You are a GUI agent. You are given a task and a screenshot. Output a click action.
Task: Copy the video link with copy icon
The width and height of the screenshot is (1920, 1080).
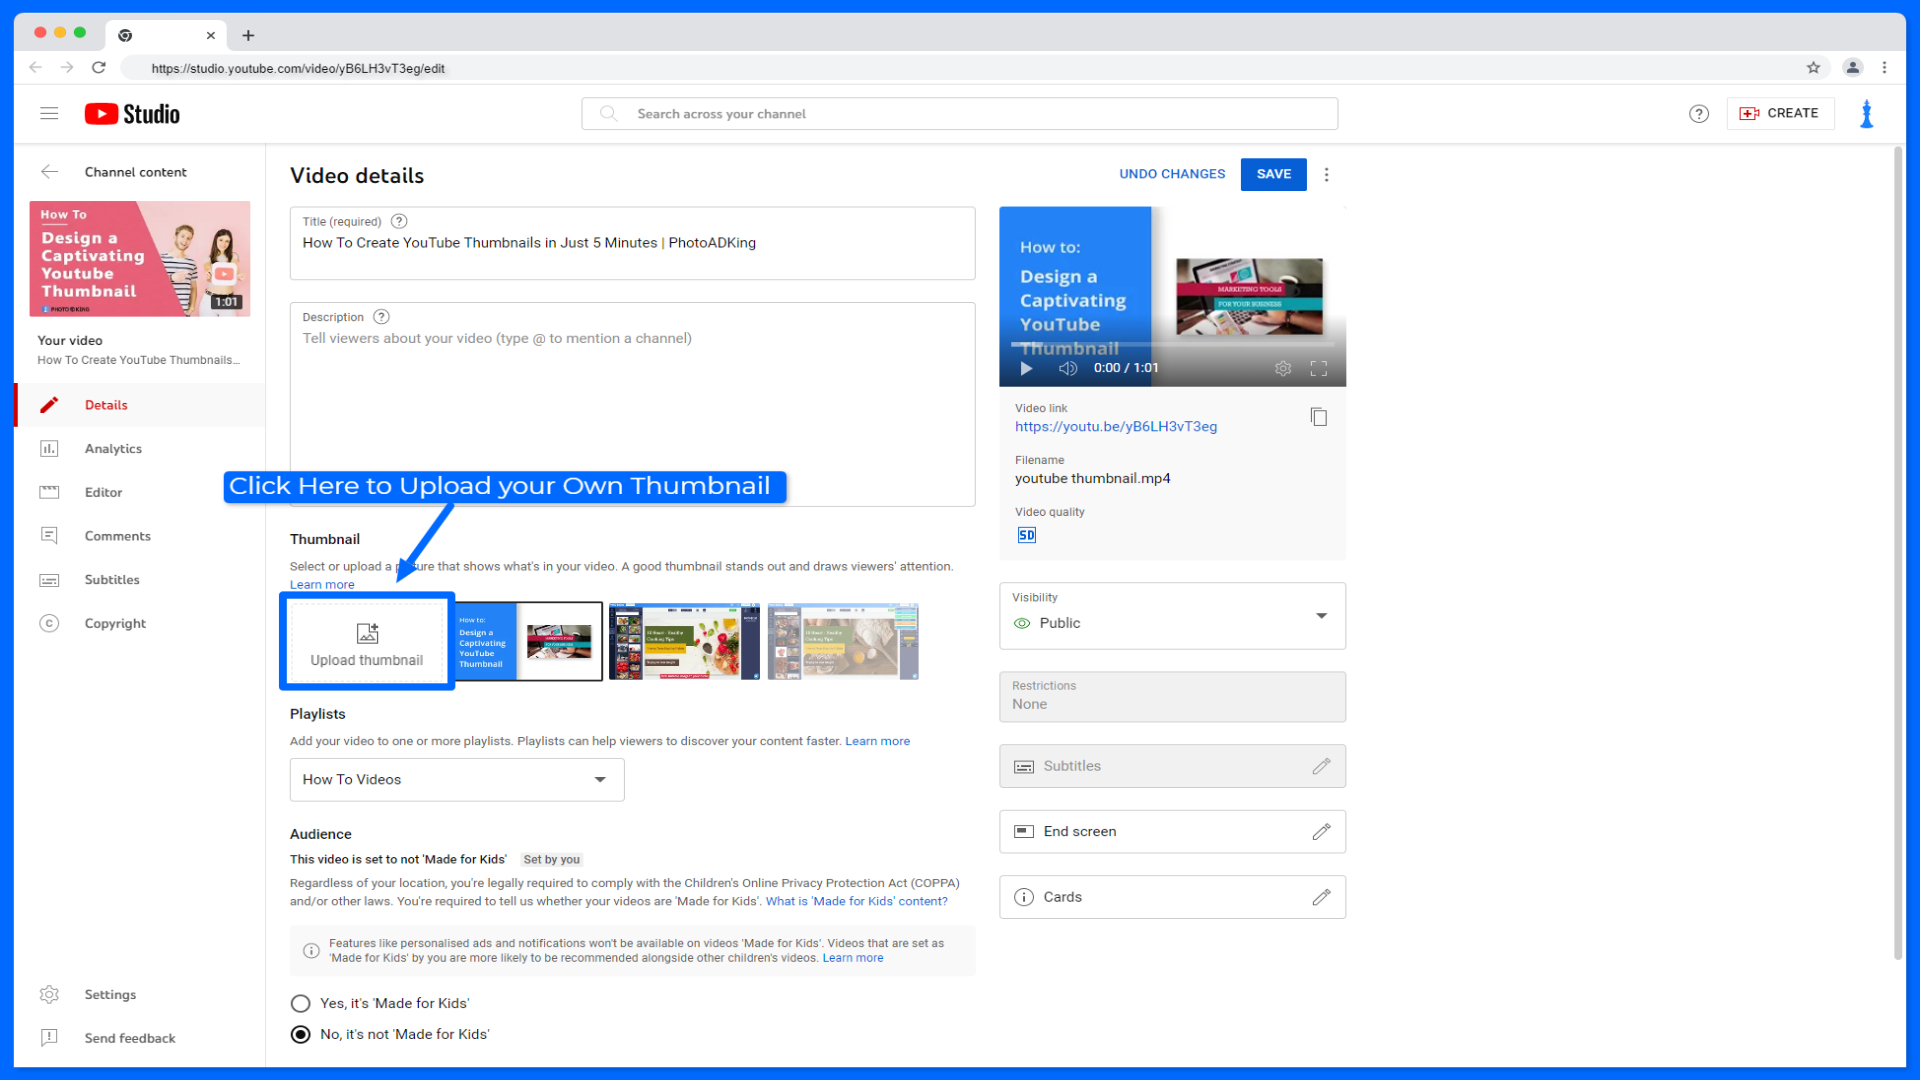point(1318,417)
